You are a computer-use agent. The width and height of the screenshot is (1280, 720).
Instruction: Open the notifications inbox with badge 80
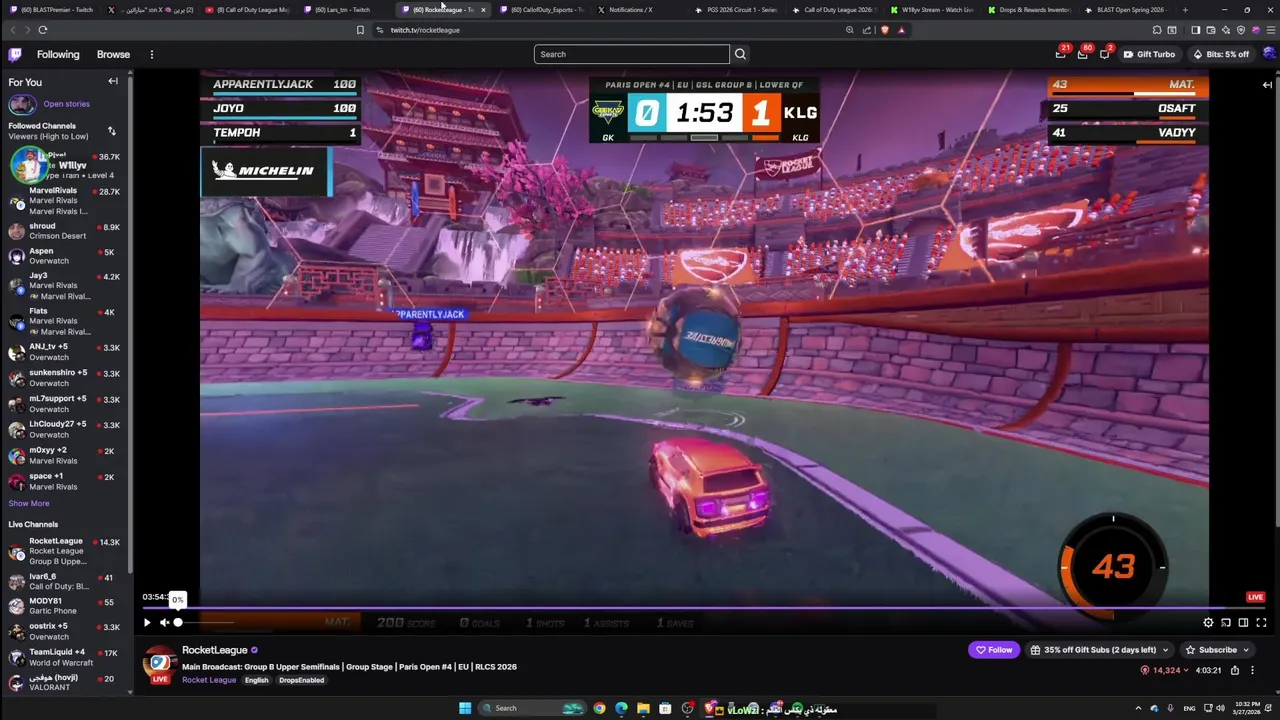coord(1083,54)
